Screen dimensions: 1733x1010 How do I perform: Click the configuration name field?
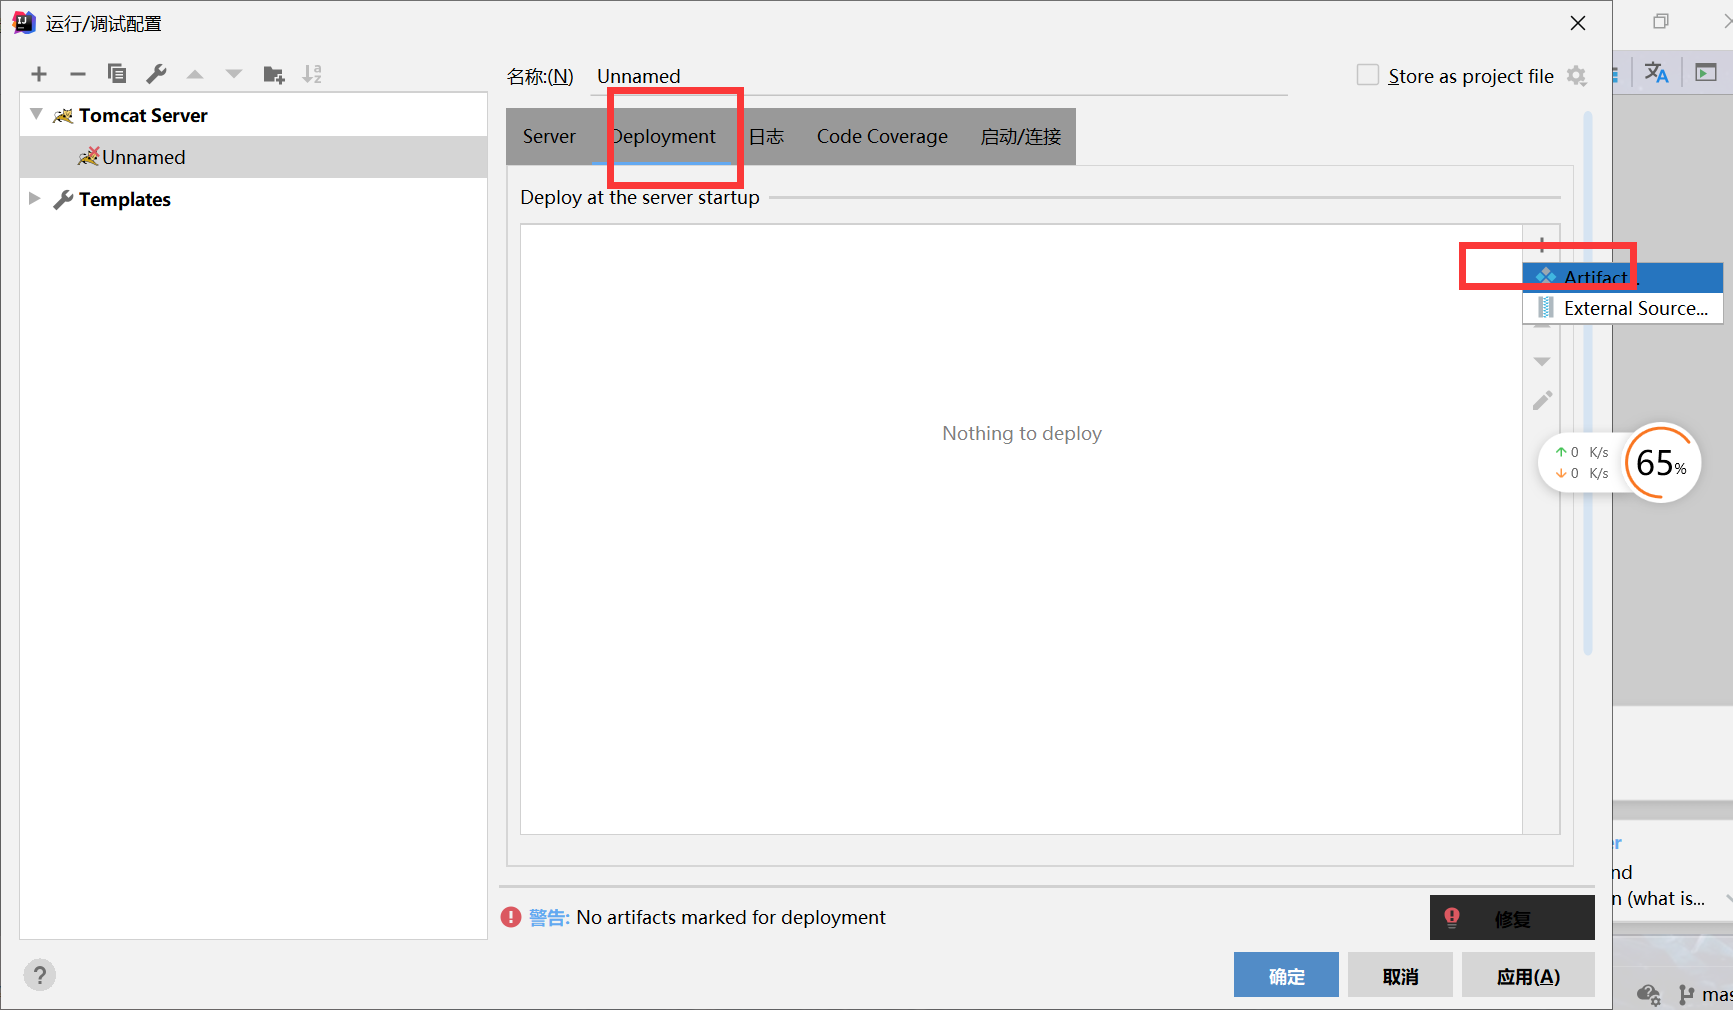click(940, 77)
